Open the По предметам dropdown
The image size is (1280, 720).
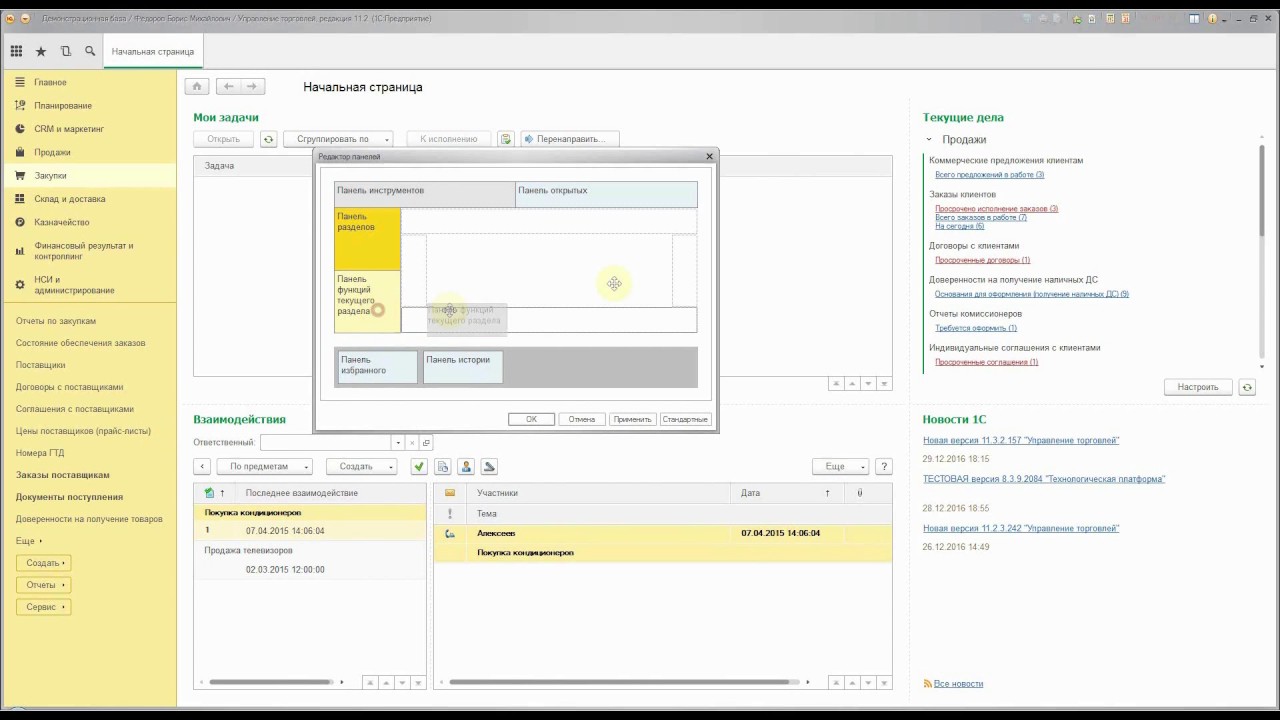tap(264, 466)
